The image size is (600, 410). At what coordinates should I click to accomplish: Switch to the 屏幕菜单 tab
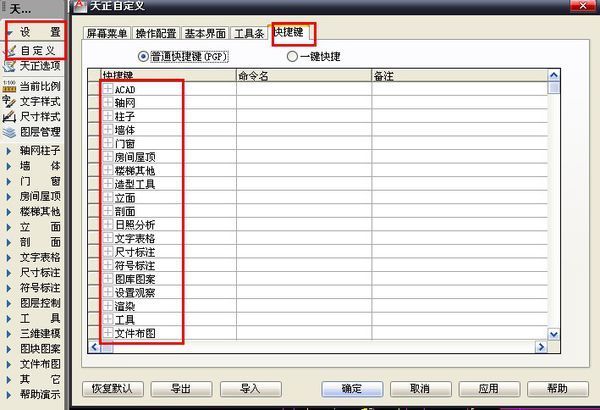pos(107,33)
